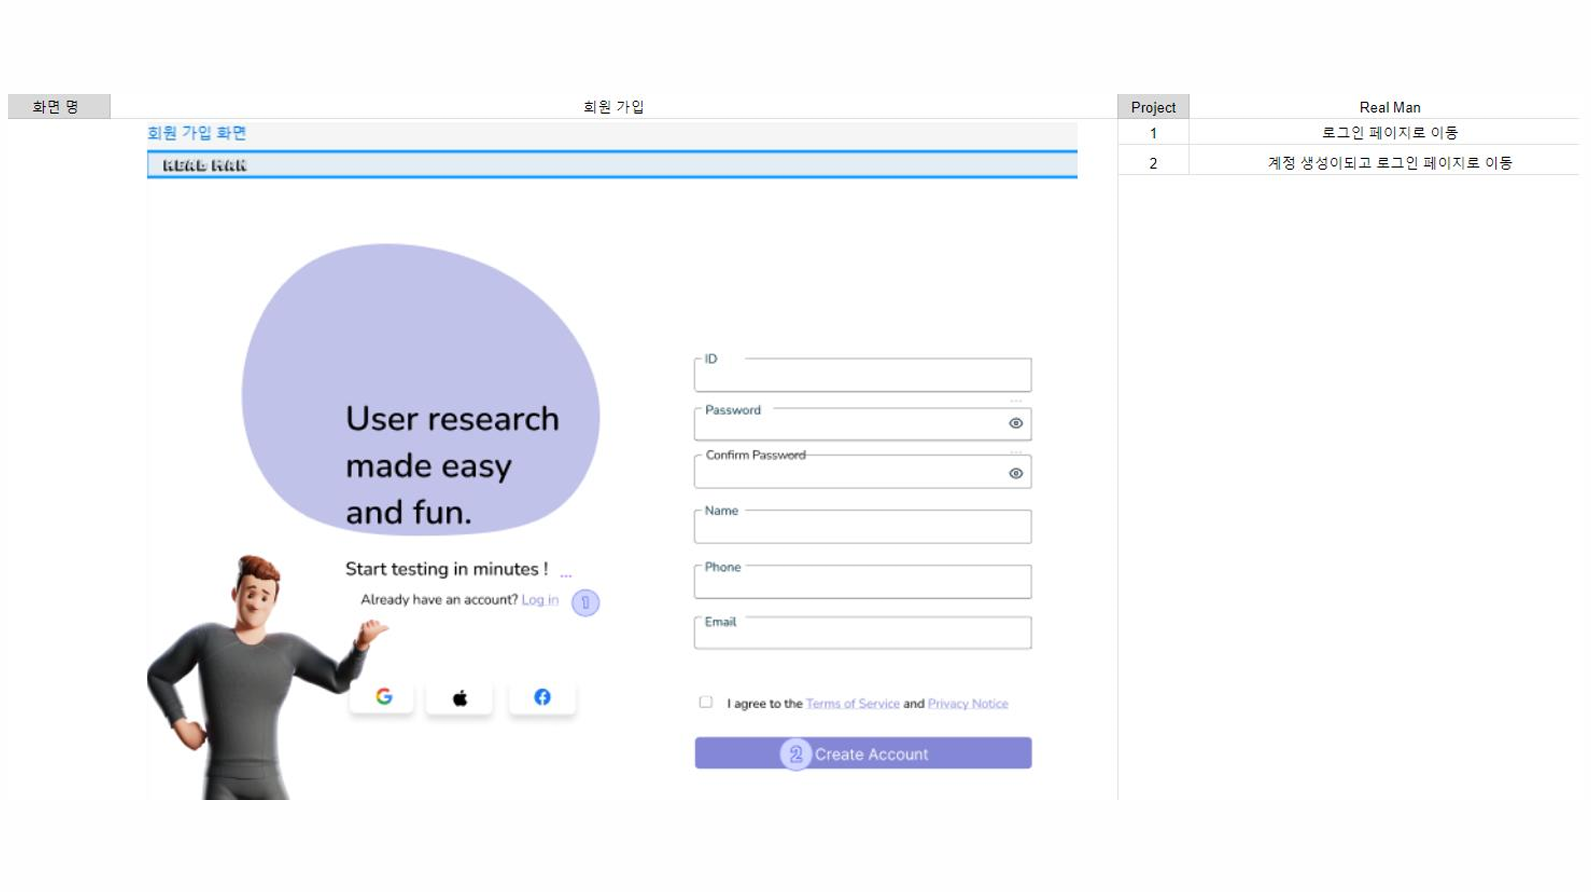The width and height of the screenshot is (1591, 892).
Task: Open the Terms of Service link
Action: click(852, 704)
